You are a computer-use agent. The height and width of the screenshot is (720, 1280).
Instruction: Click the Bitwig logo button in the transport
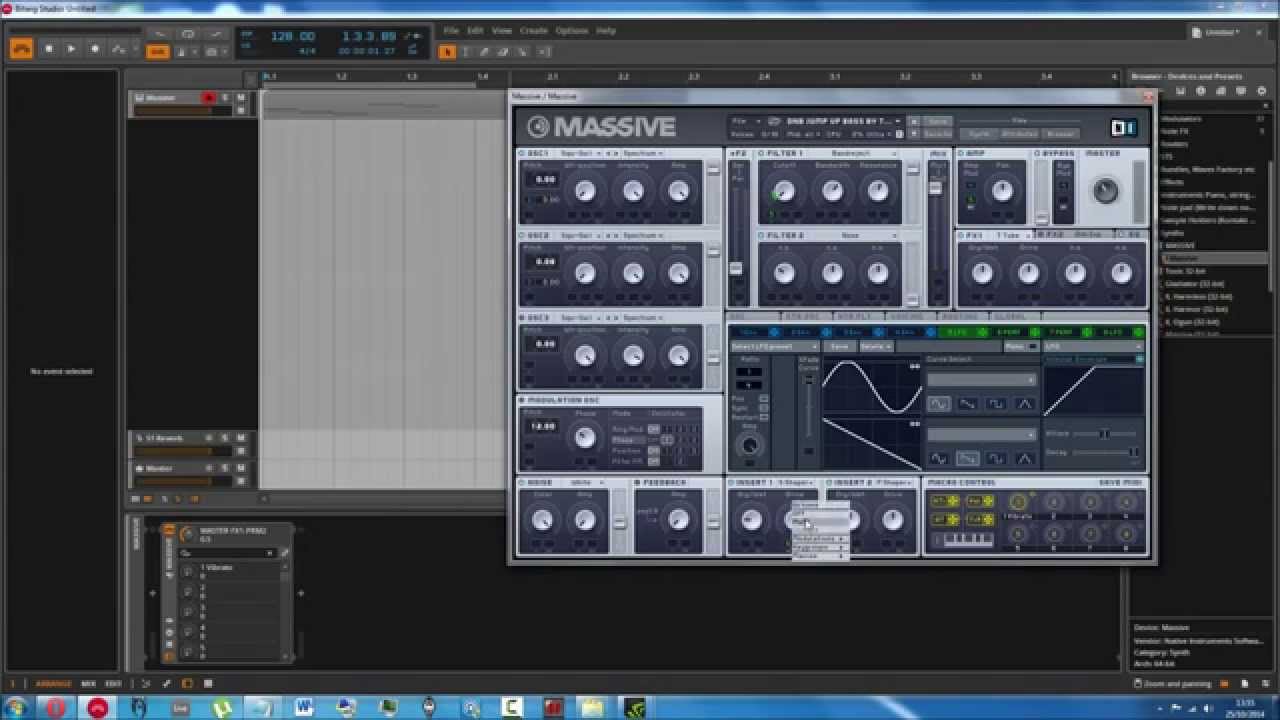[x=21, y=48]
